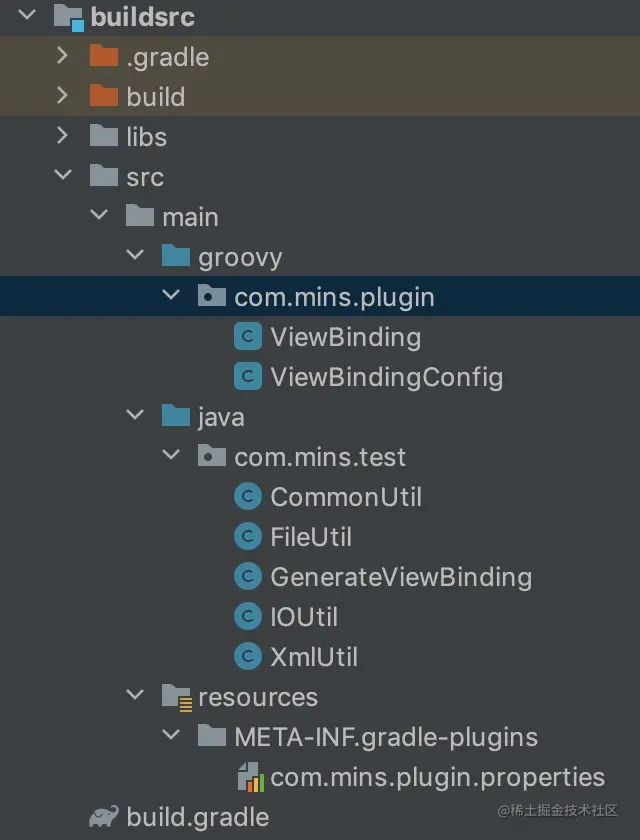The image size is (640, 840).
Task: Collapse the src folder
Action: click(x=63, y=176)
